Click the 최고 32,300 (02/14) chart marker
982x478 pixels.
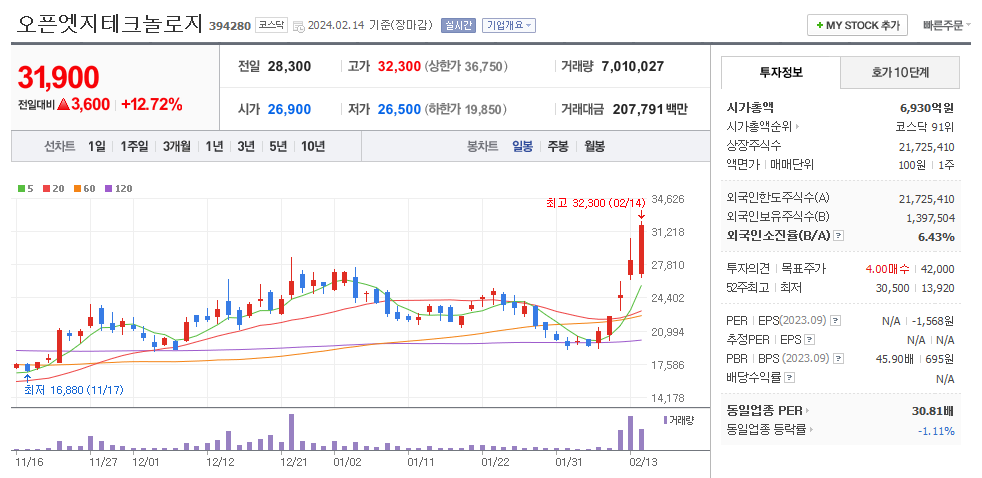tap(595, 203)
